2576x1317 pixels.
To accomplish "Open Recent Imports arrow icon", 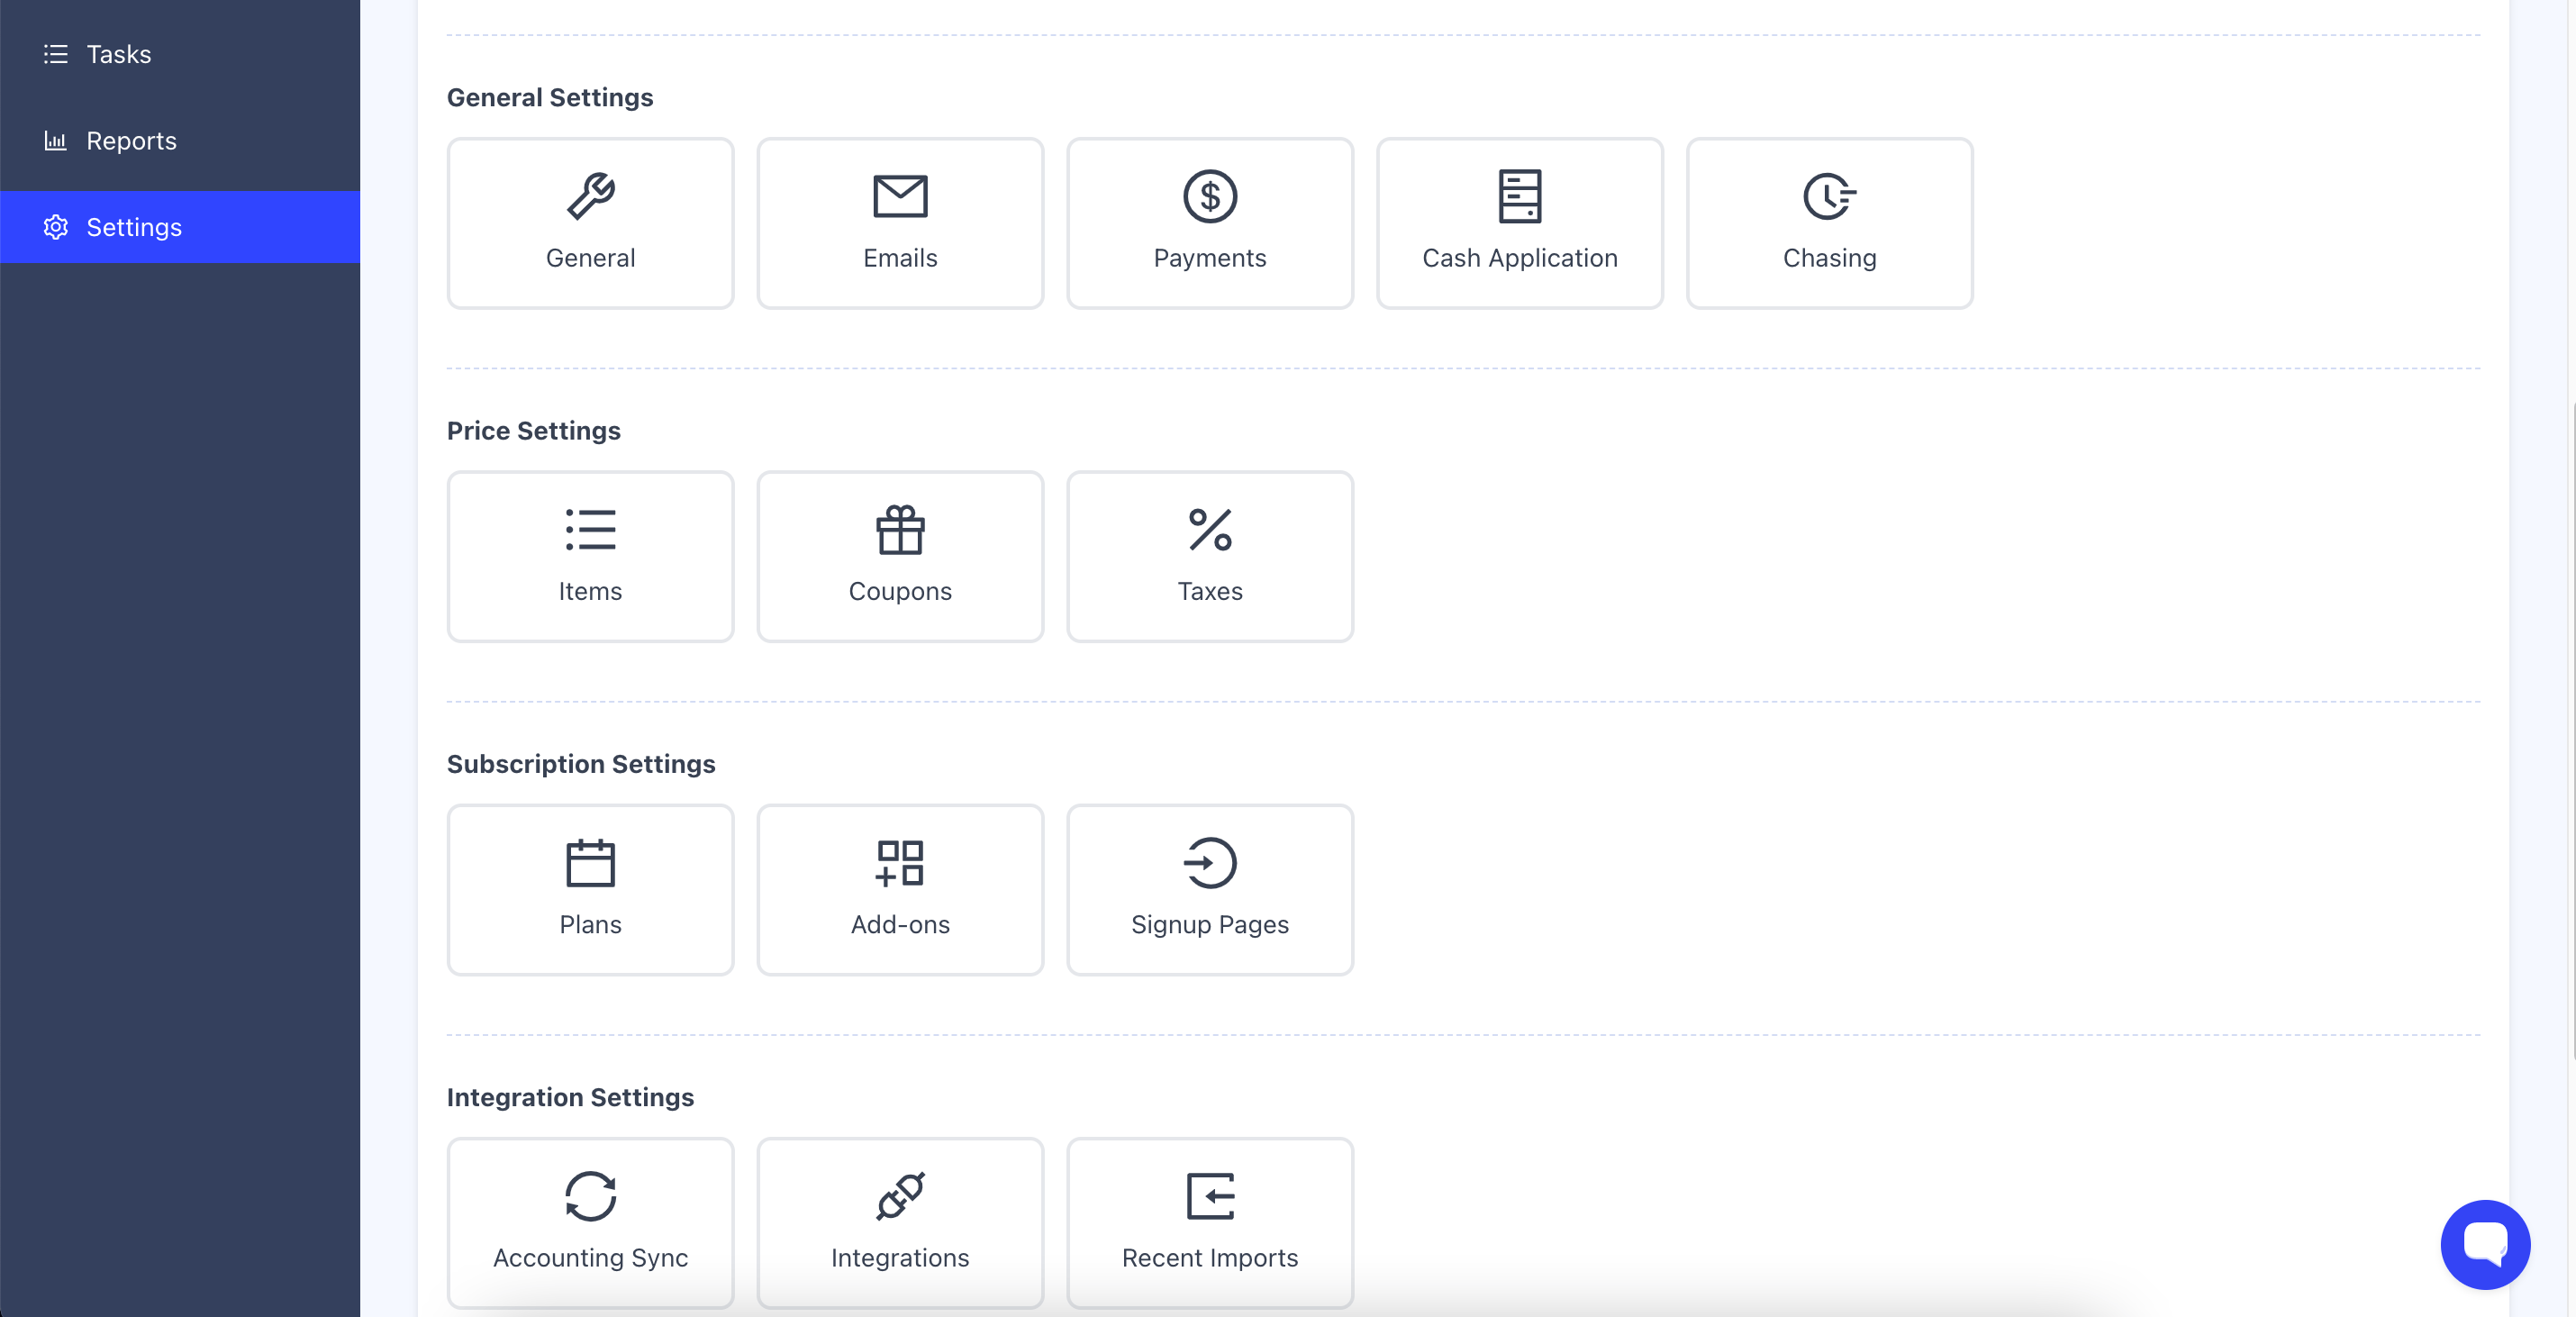I will click(1210, 1196).
